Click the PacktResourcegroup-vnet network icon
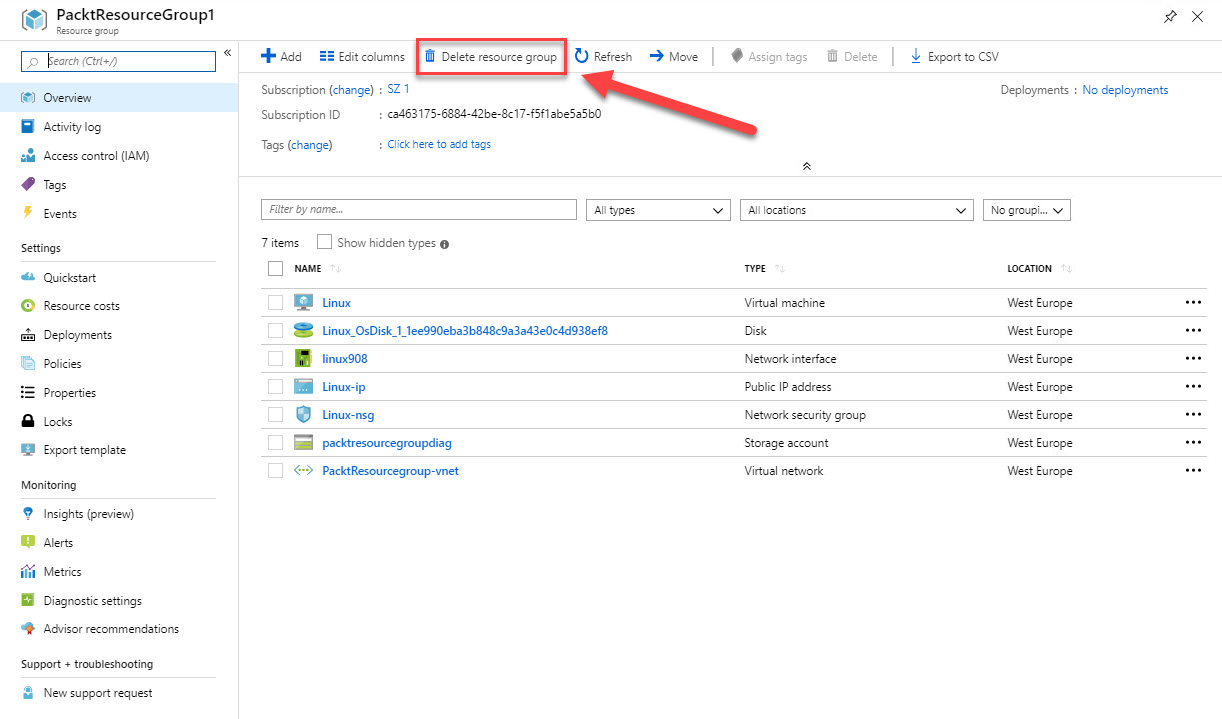1222x719 pixels. pyautogui.click(x=303, y=470)
